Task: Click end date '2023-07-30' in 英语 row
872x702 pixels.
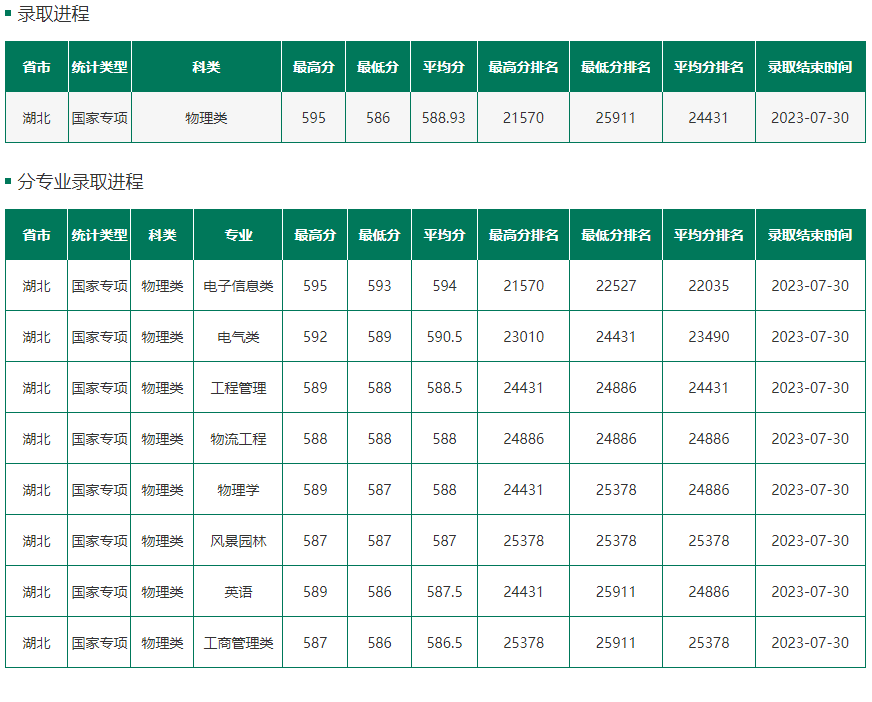Action: (810, 592)
